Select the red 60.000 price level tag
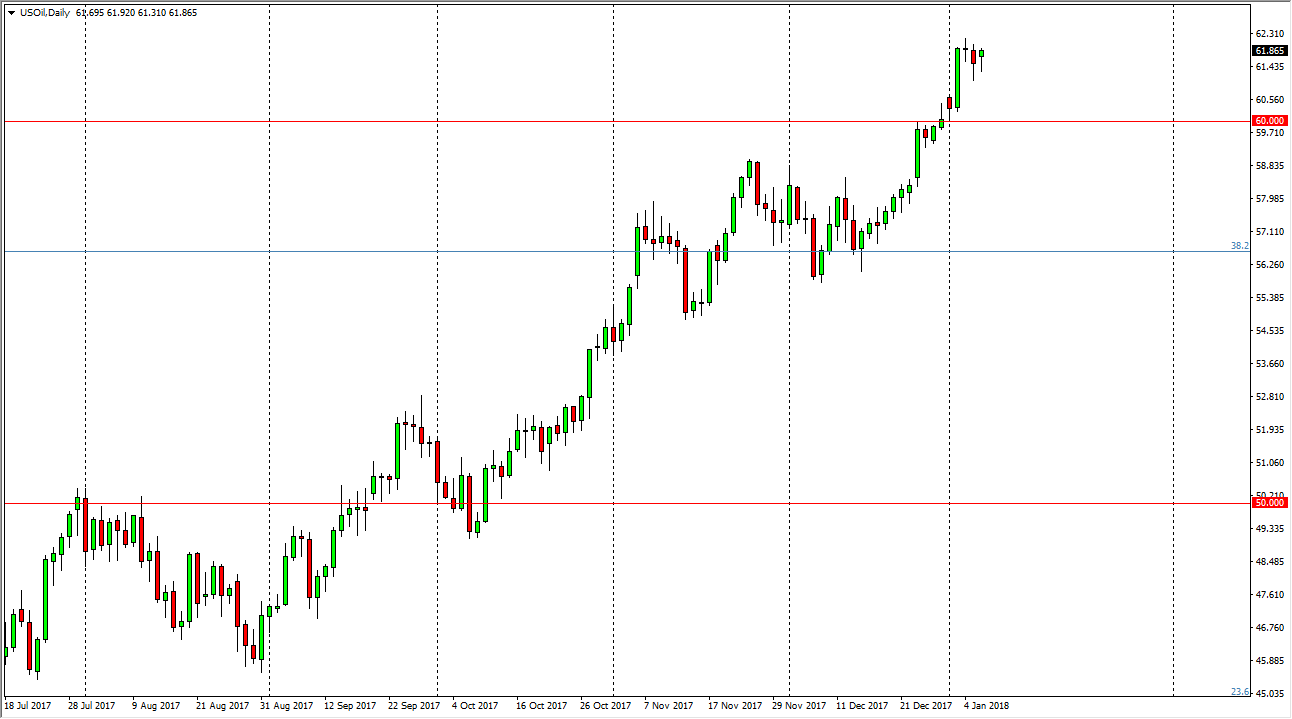Image resolution: width=1292 pixels, height=719 pixels. tap(1269, 121)
